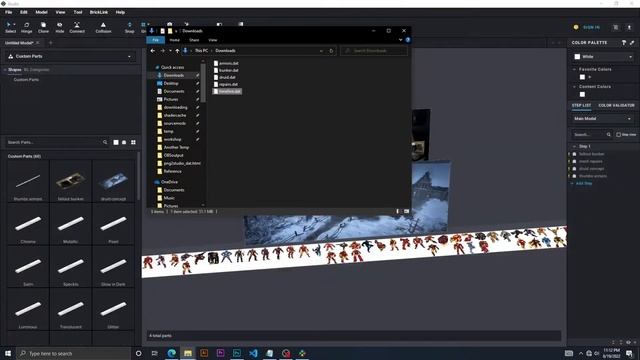
Task: Click Add Step in step list
Action: 584,183
